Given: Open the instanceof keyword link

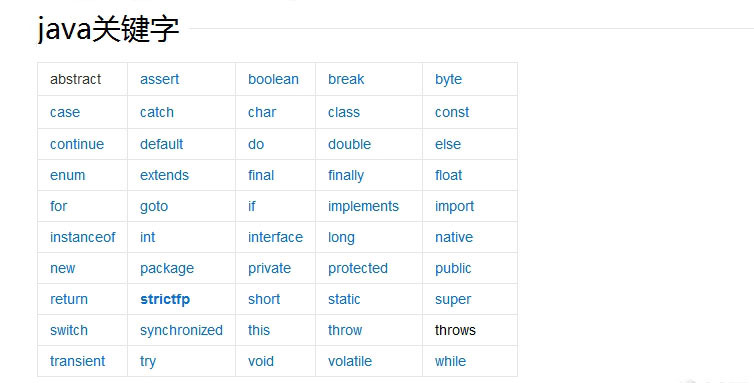Looking at the screenshot, I should [83, 237].
